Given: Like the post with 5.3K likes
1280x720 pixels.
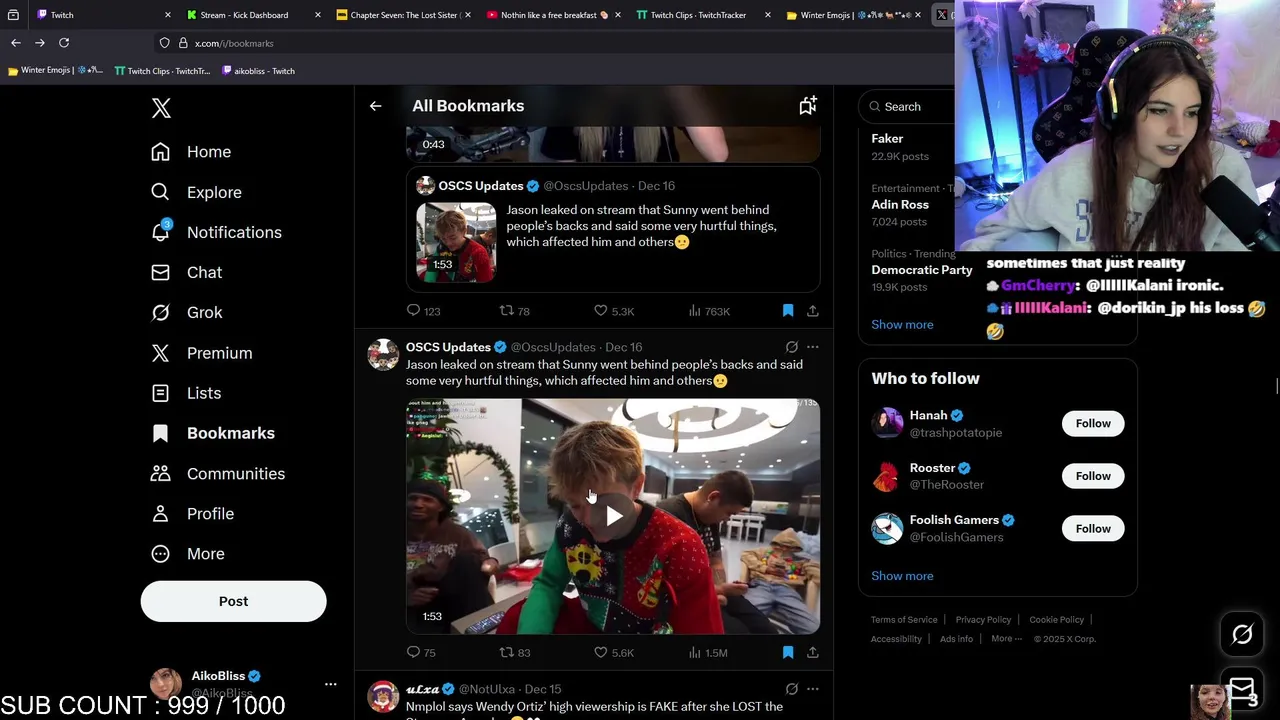Looking at the screenshot, I should pos(613,311).
